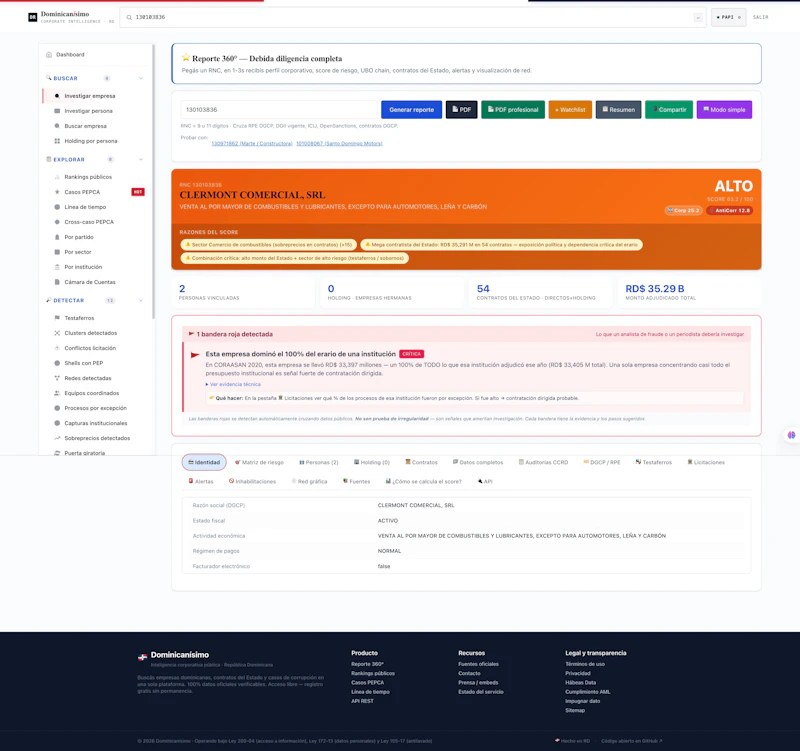Click the RNC input field with 130103836
Image resolution: width=800 pixels, height=751 pixels.
(279, 110)
